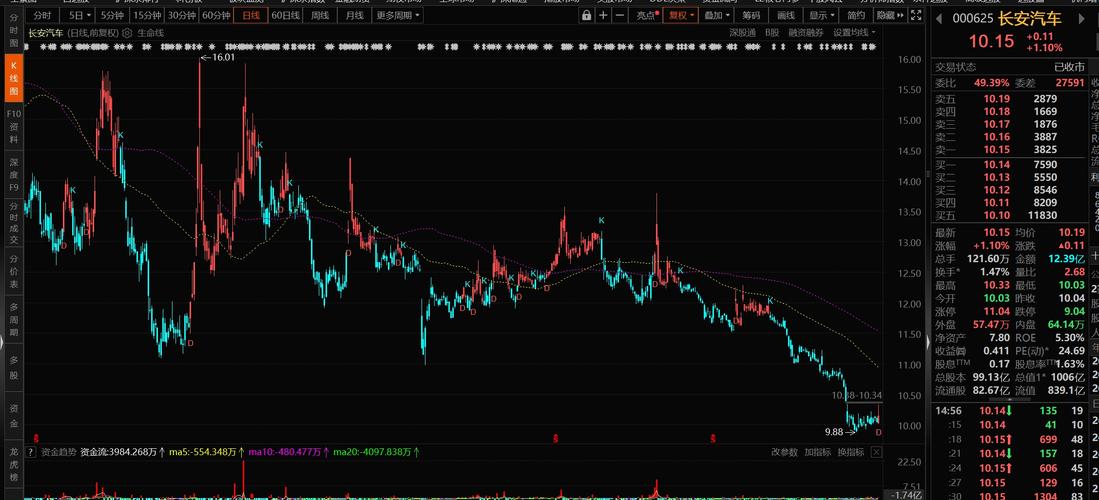
Task: Switch to 5分钟 period
Action: click(x=112, y=15)
